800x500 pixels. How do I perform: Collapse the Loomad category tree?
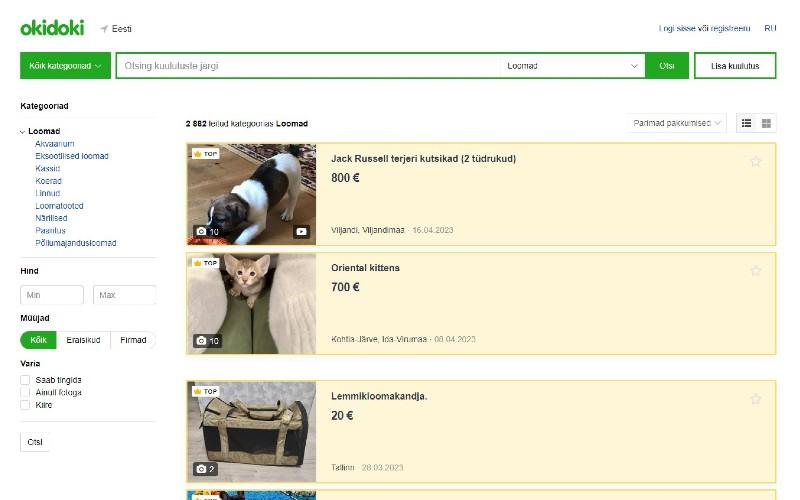(22, 132)
